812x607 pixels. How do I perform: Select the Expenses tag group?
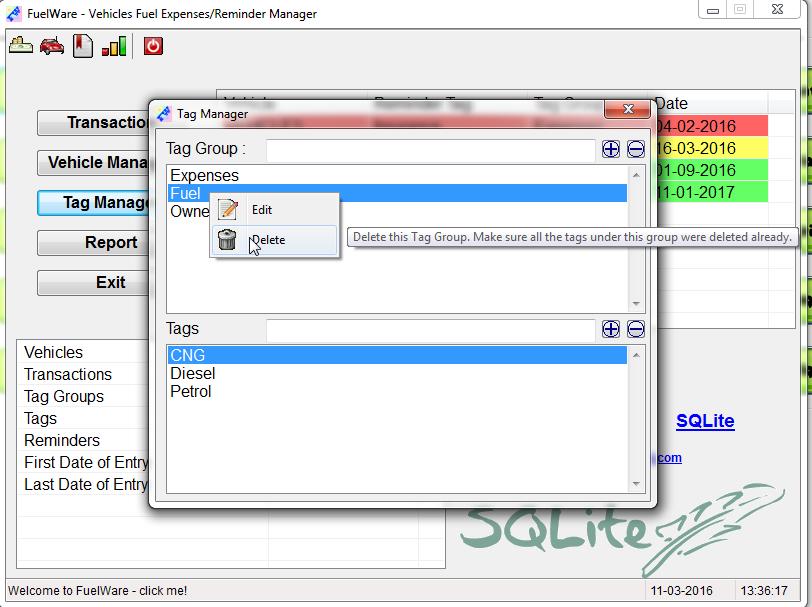(x=205, y=176)
